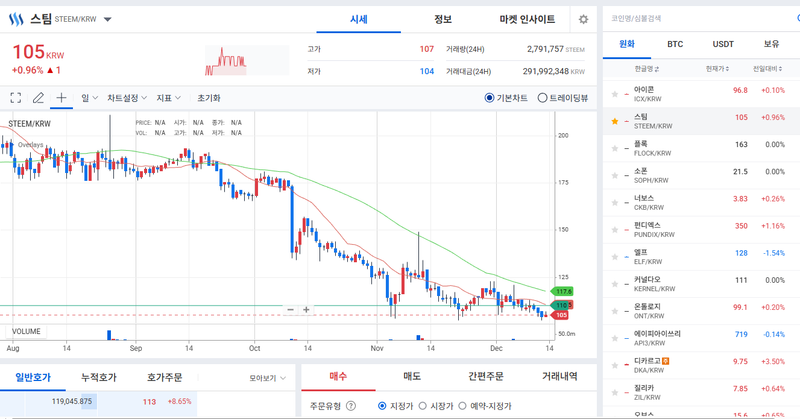This screenshot has width=800, height=419.
Task: Select the 트레이딩뷰 chart radio button
Action: pos(543,98)
